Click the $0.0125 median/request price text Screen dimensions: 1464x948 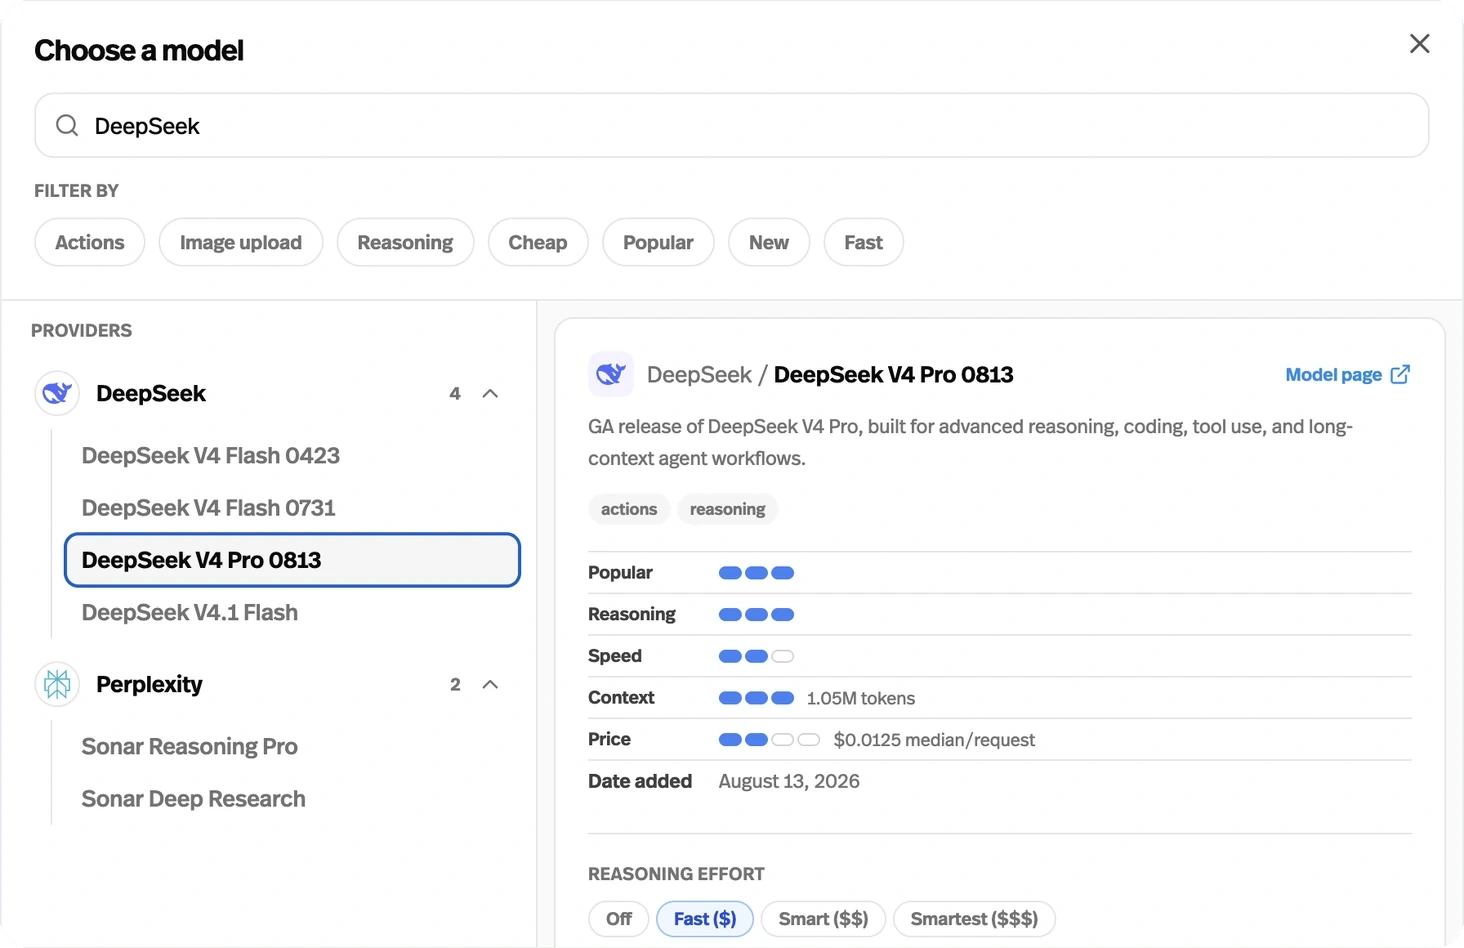(934, 740)
